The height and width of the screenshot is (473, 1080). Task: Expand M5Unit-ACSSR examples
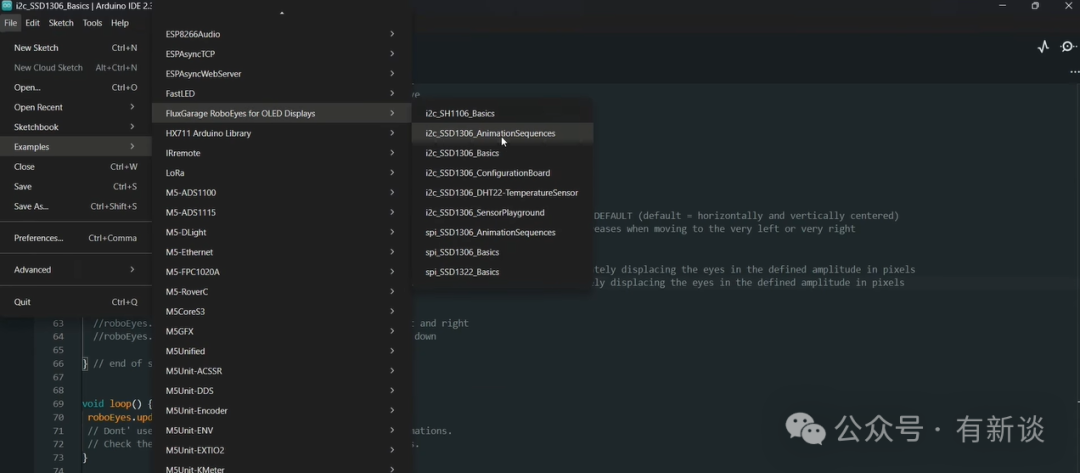pyautogui.click(x=282, y=371)
